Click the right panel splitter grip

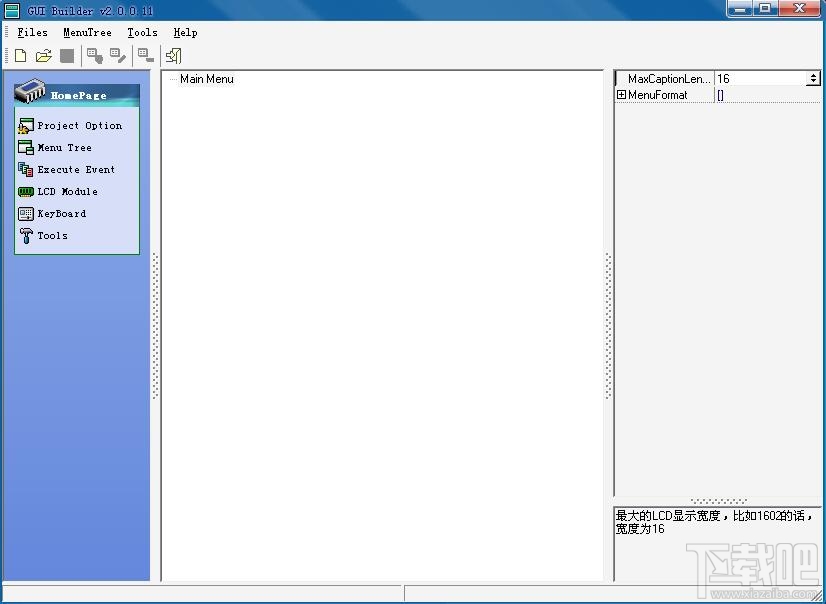point(608,326)
